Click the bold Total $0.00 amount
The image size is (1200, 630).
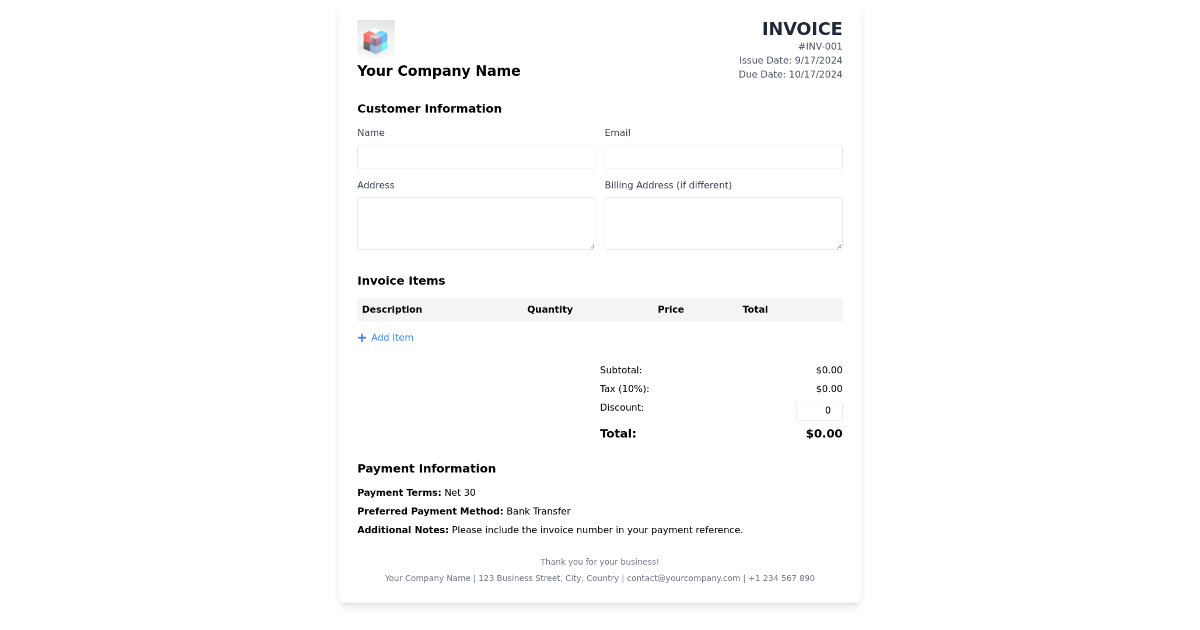pyautogui.click(x=823, y=433)
